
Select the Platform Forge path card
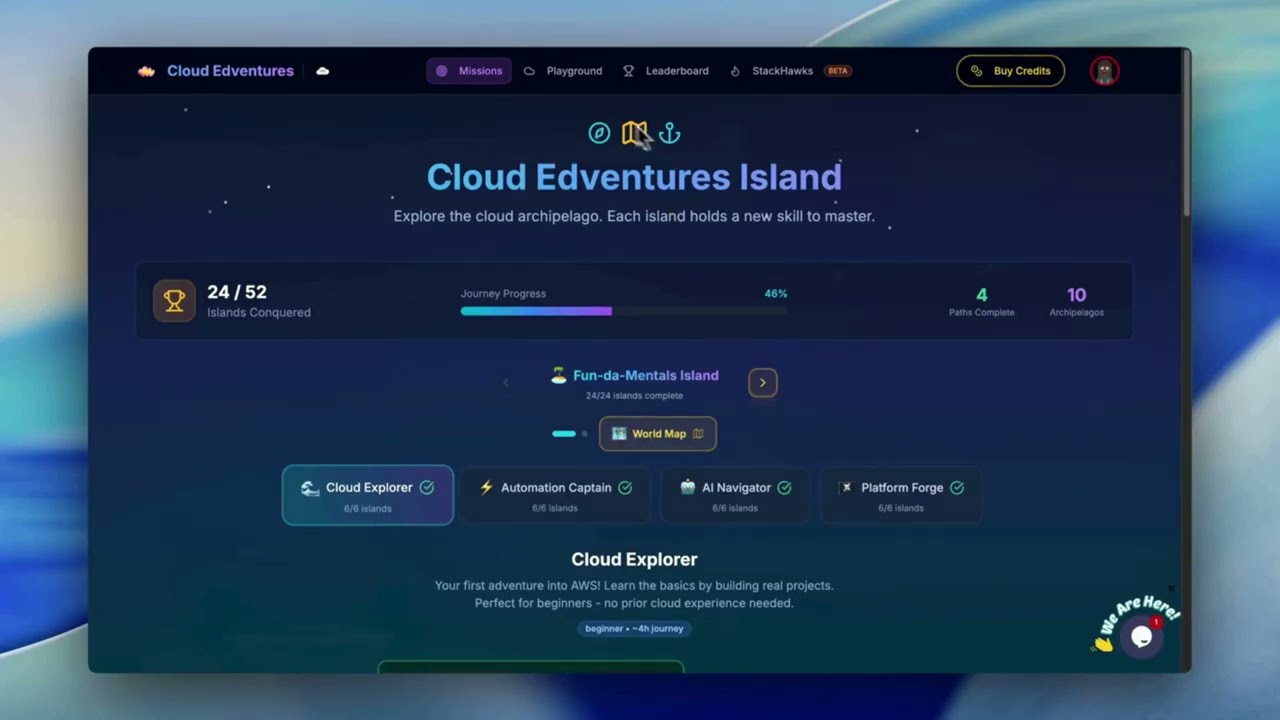pos(901,495)
